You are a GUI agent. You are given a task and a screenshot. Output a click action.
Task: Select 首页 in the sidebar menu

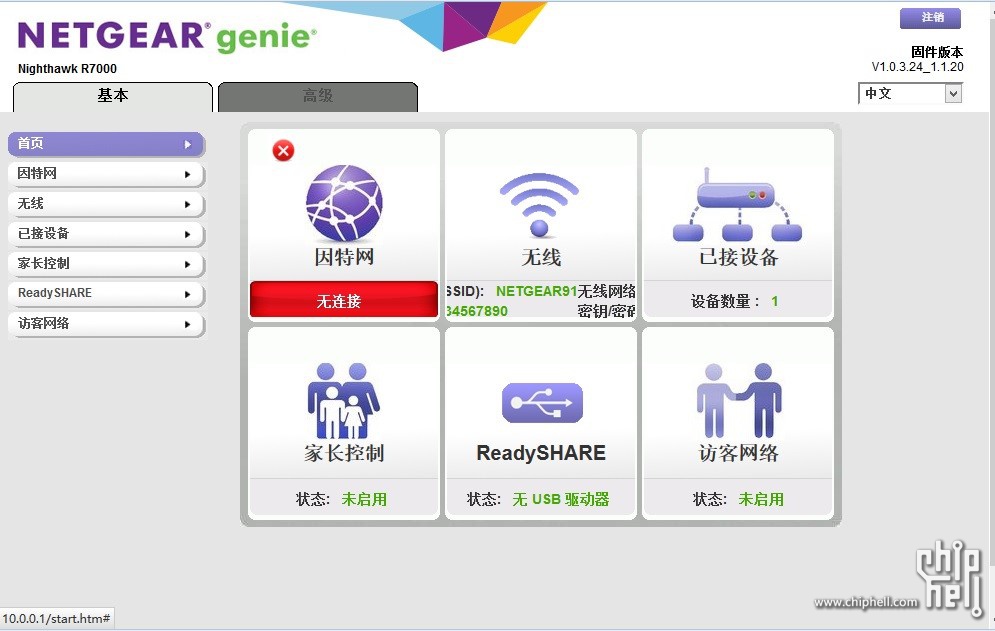[106, 144]
